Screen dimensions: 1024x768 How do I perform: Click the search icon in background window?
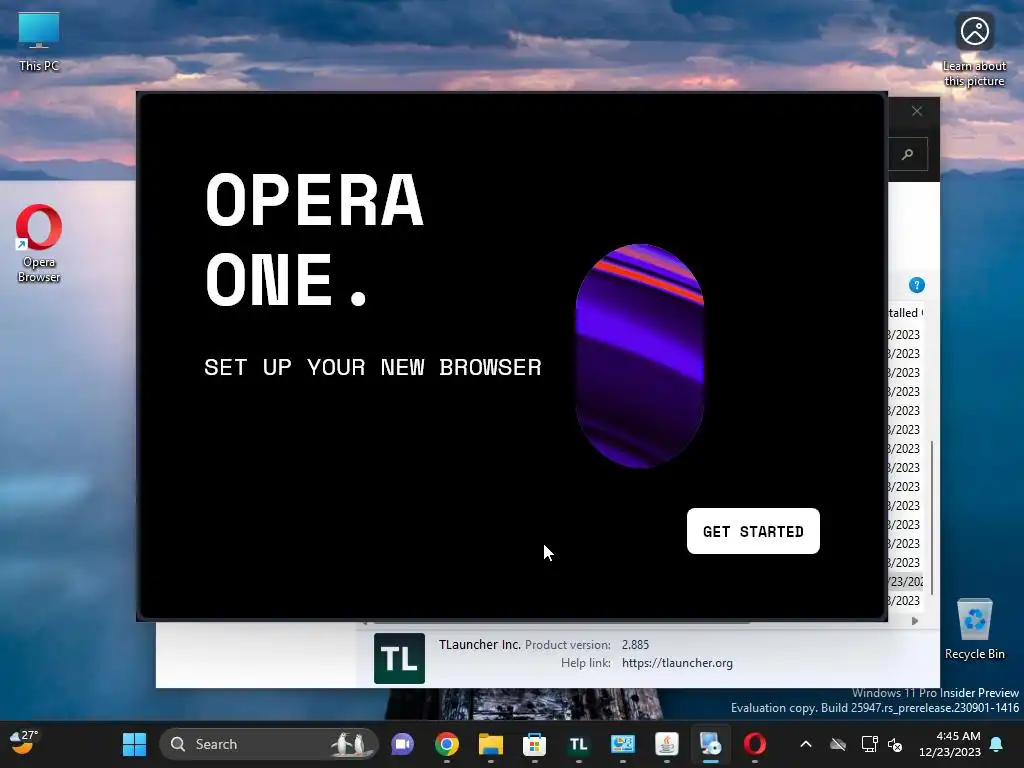[x=908, y=155]
